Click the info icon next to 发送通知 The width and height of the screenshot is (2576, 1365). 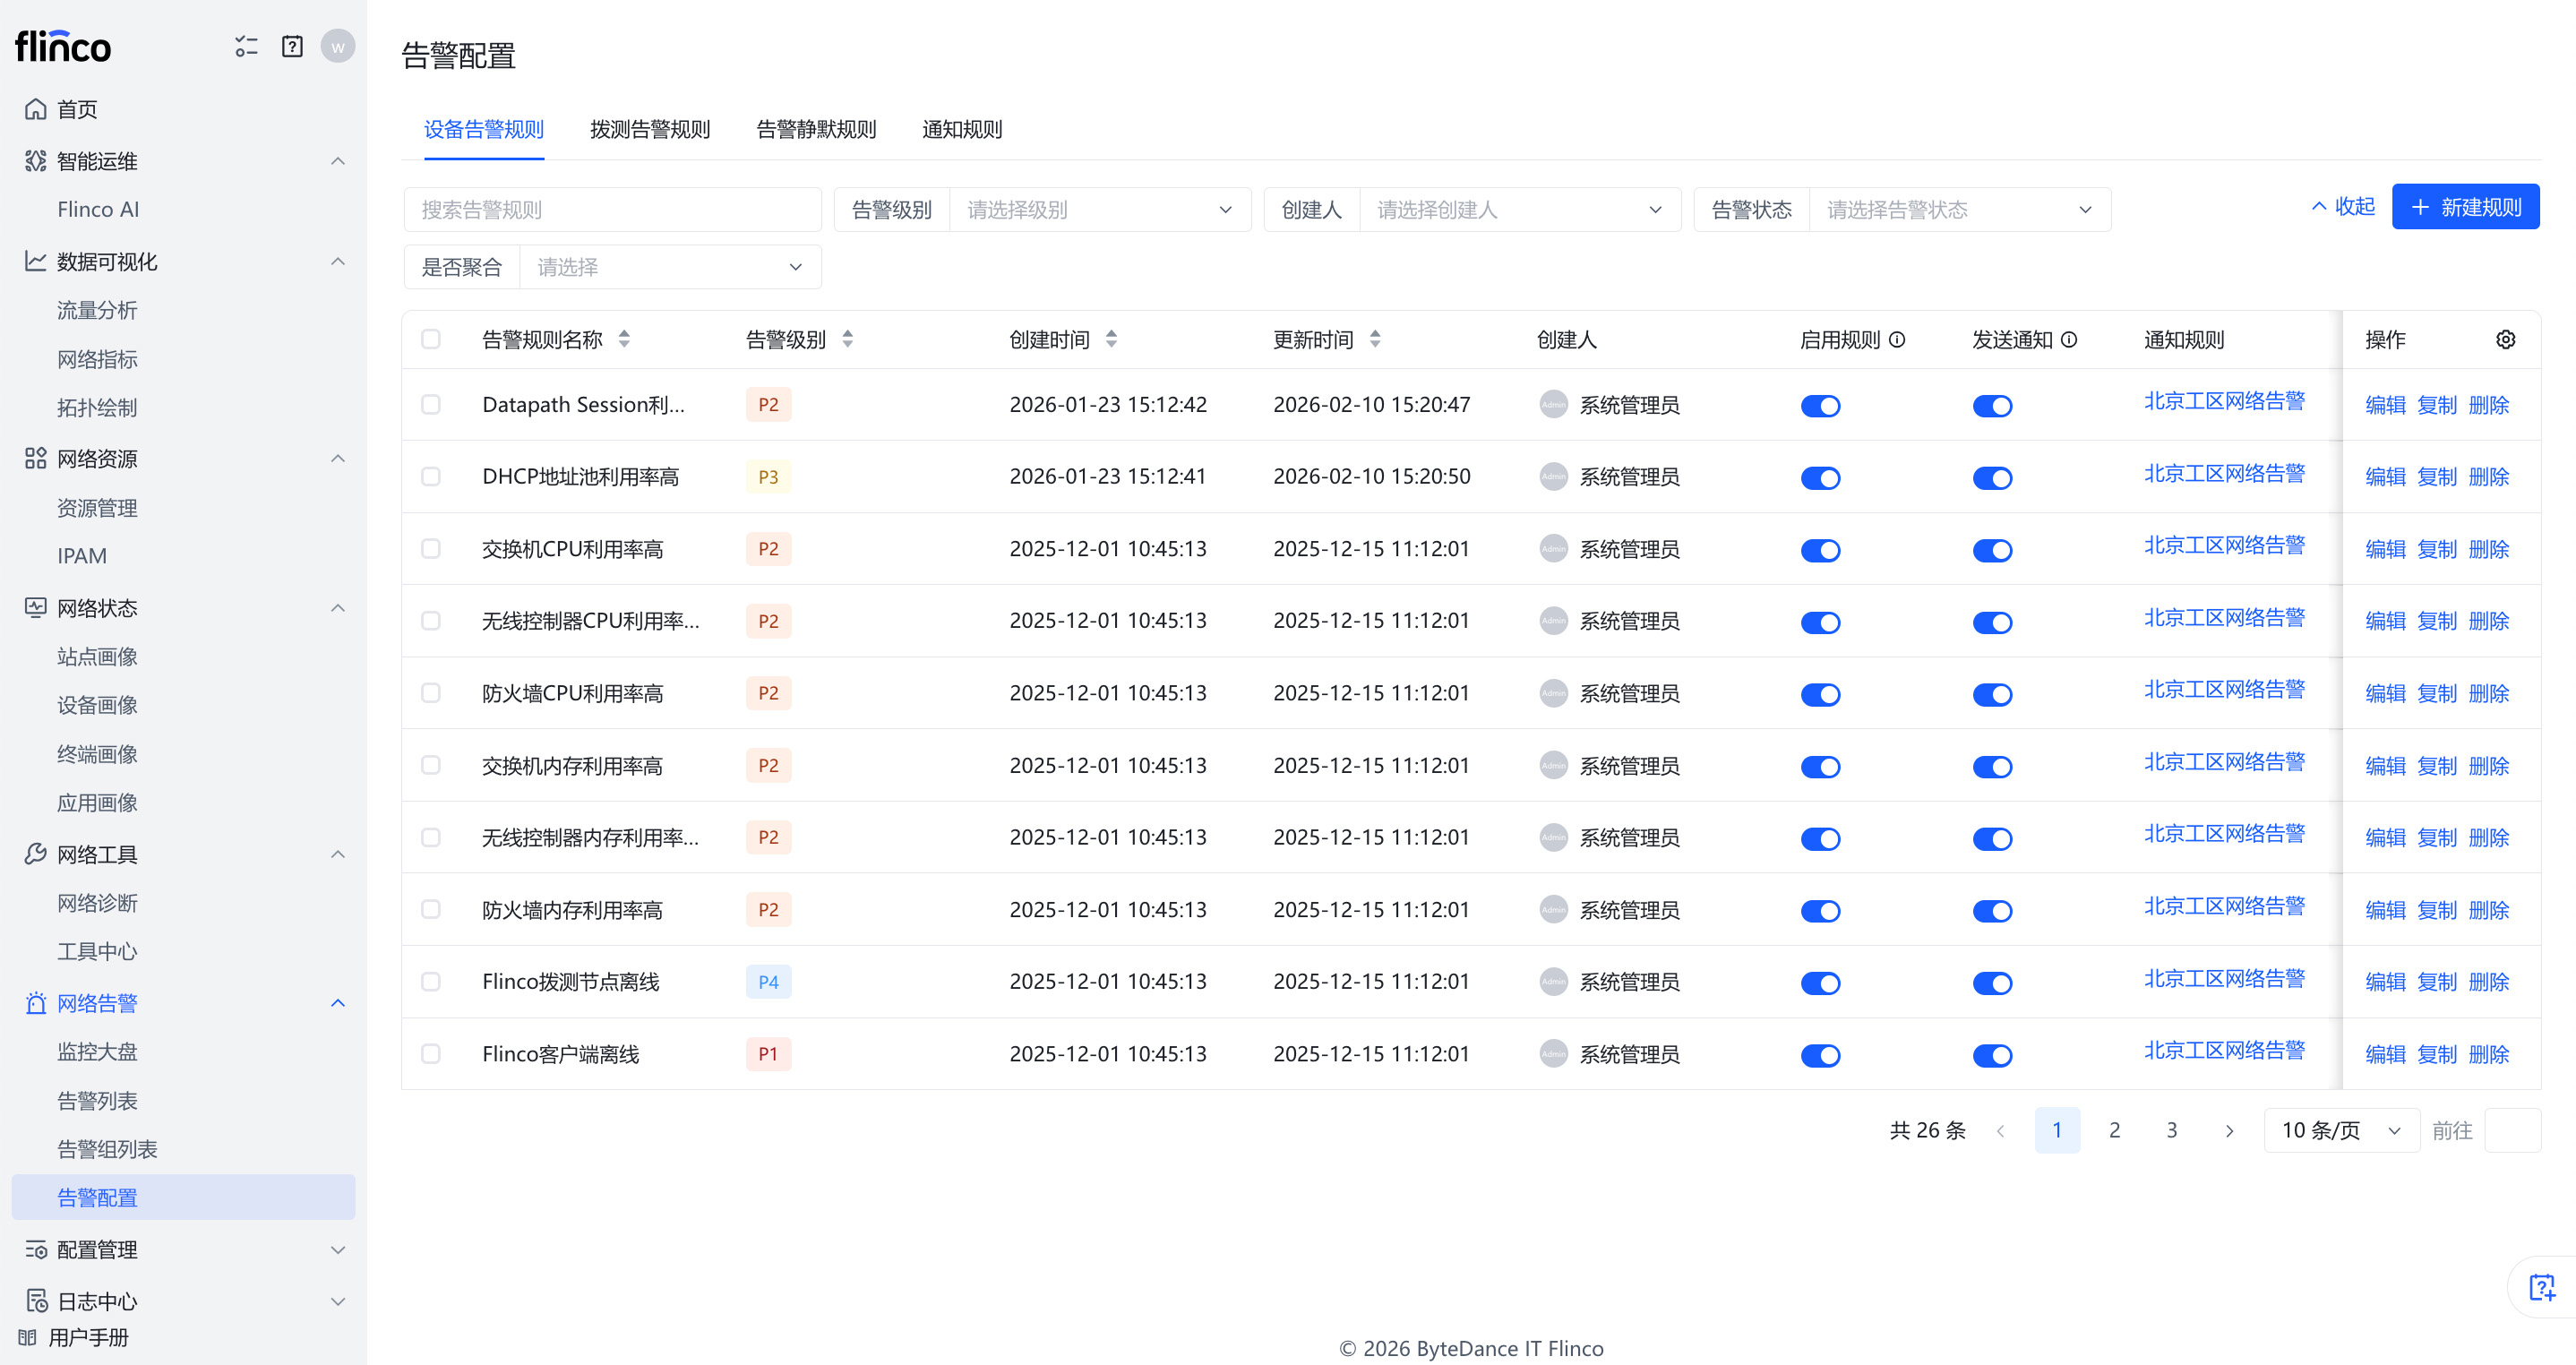tap(2069, 340)
